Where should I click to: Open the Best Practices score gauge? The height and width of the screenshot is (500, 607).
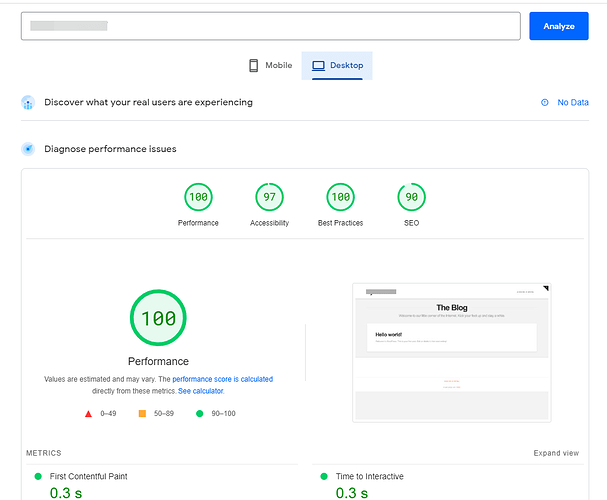340,197
